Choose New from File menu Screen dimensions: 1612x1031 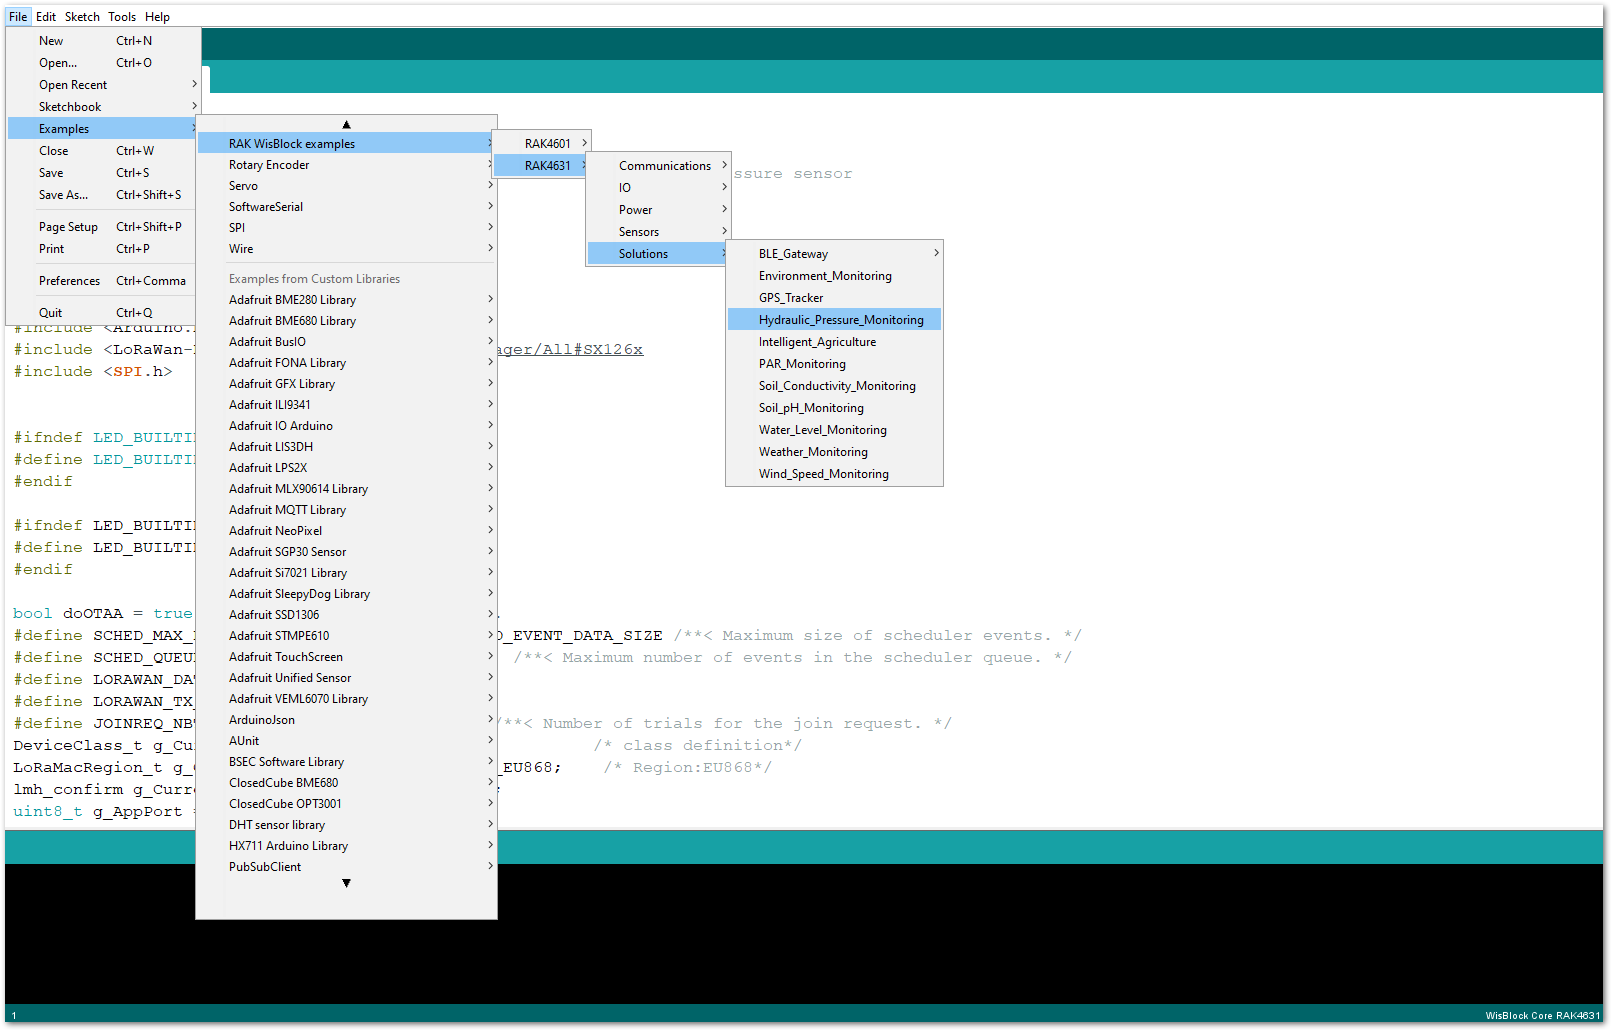point(104,41)
